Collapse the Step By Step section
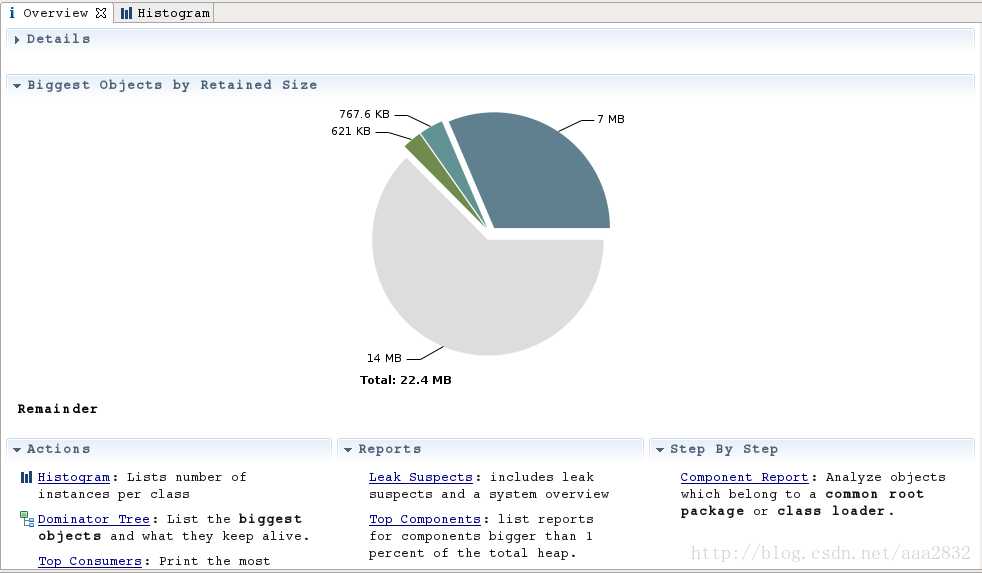 tap(659, 450)
